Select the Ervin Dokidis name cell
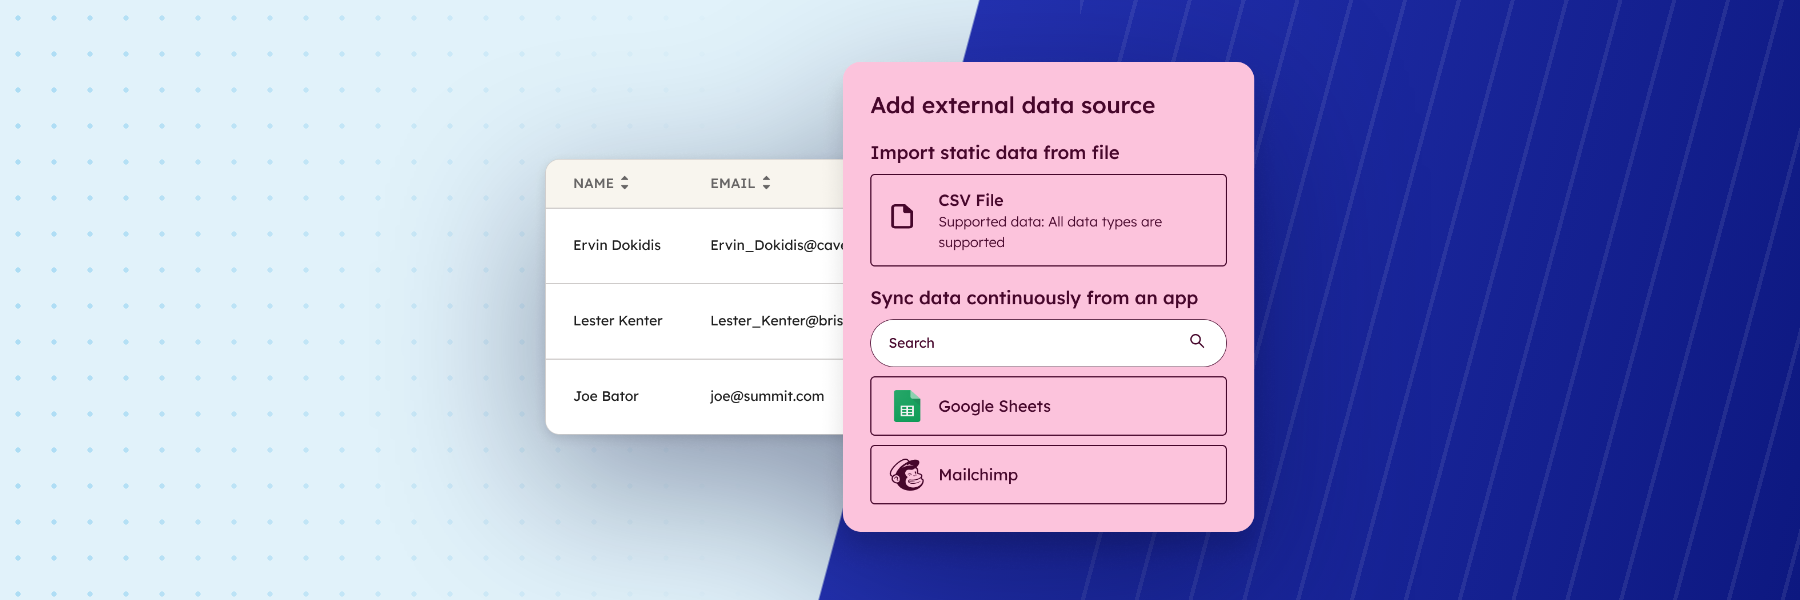 click(x=617, y=245)
